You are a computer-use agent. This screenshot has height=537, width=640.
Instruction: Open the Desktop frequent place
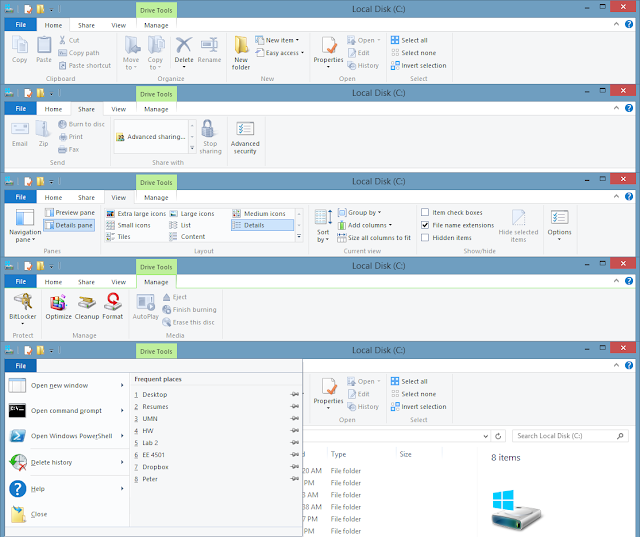[x=155, y=395]
